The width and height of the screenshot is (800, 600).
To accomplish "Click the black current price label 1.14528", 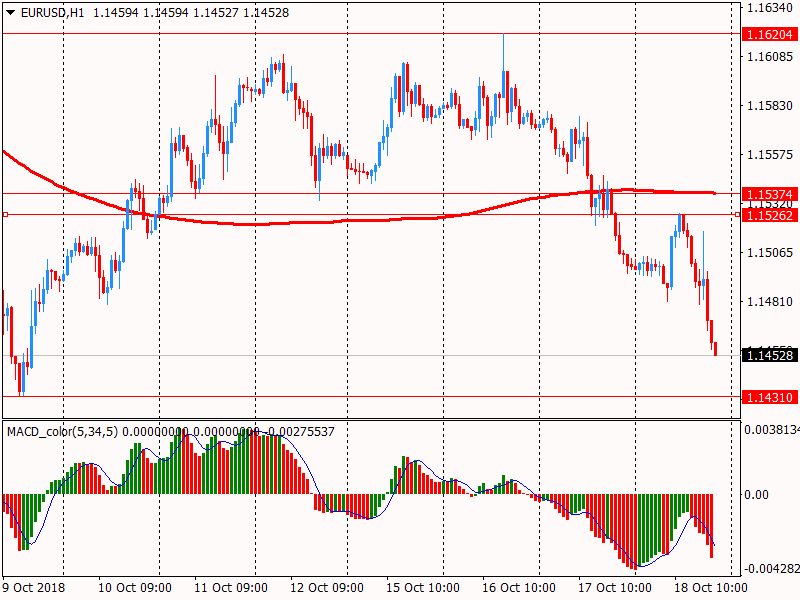I will click(769, 355).
